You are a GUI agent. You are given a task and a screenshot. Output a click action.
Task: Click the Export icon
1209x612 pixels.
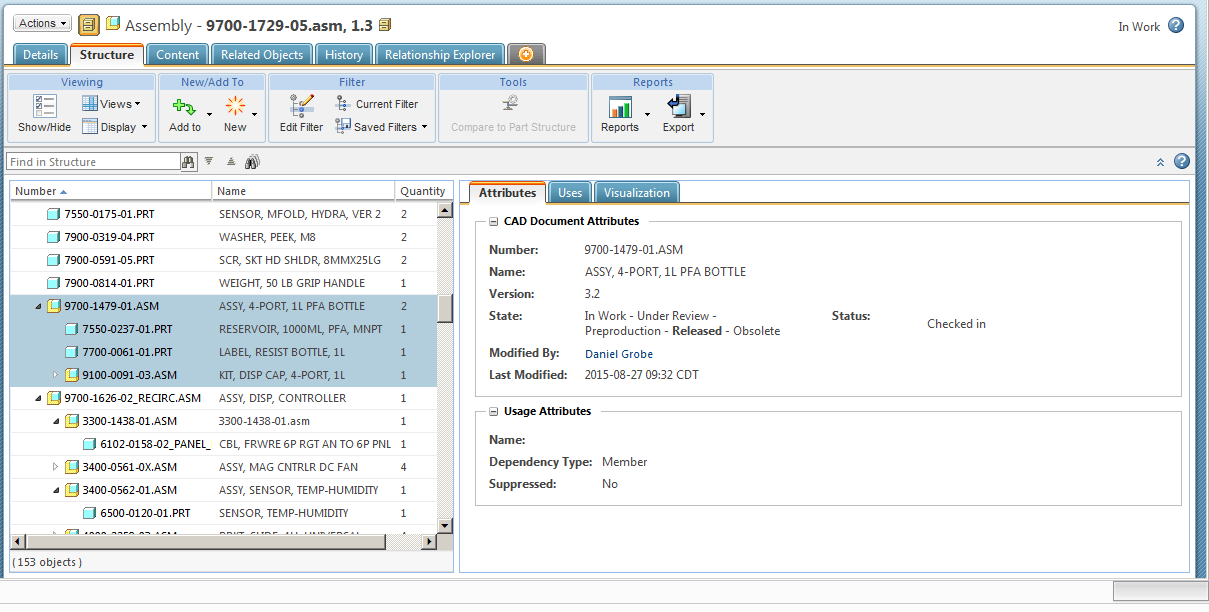(x=679, y=106)
